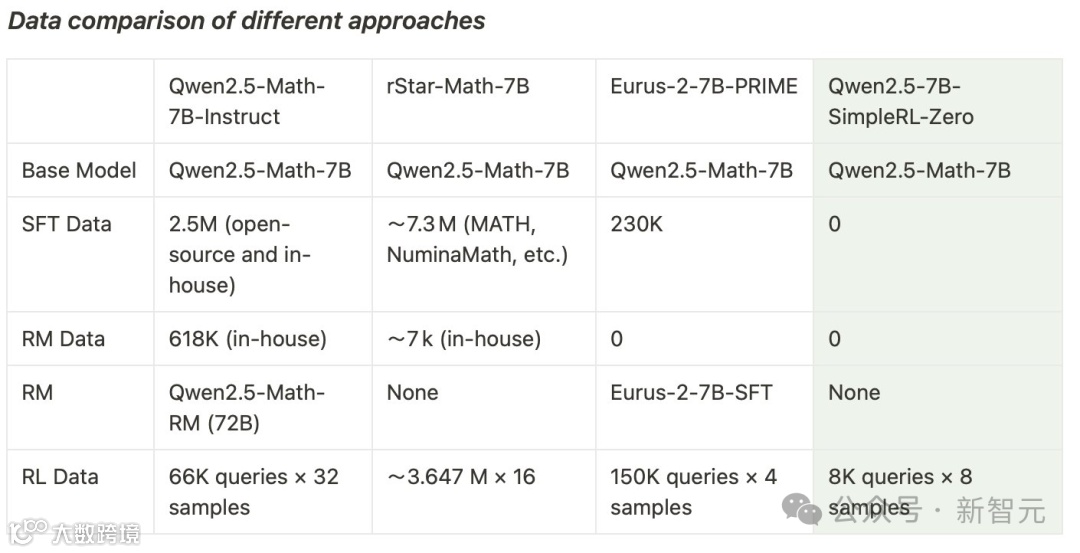Click the 'RM Data' row label
The height and width of the screenshot is (553, 1080).
pyautogui.click(x=63, y=339)
